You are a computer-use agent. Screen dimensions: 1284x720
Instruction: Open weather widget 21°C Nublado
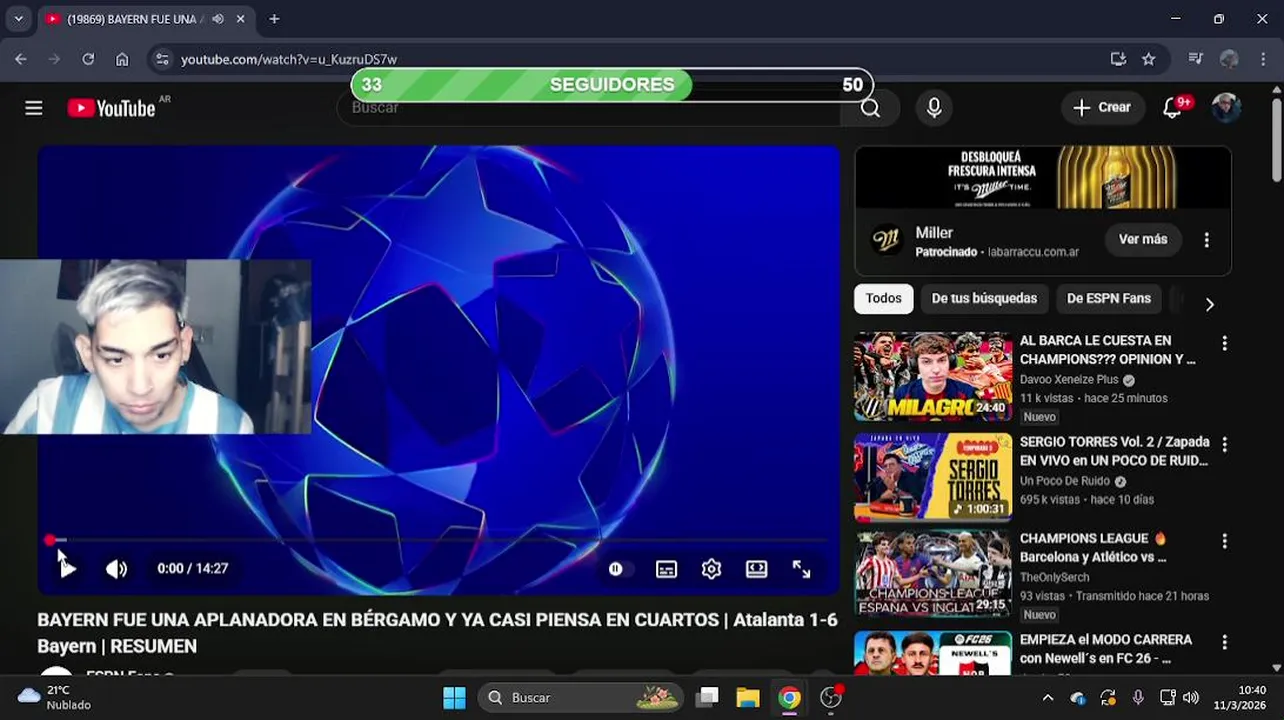pos(55,697)
